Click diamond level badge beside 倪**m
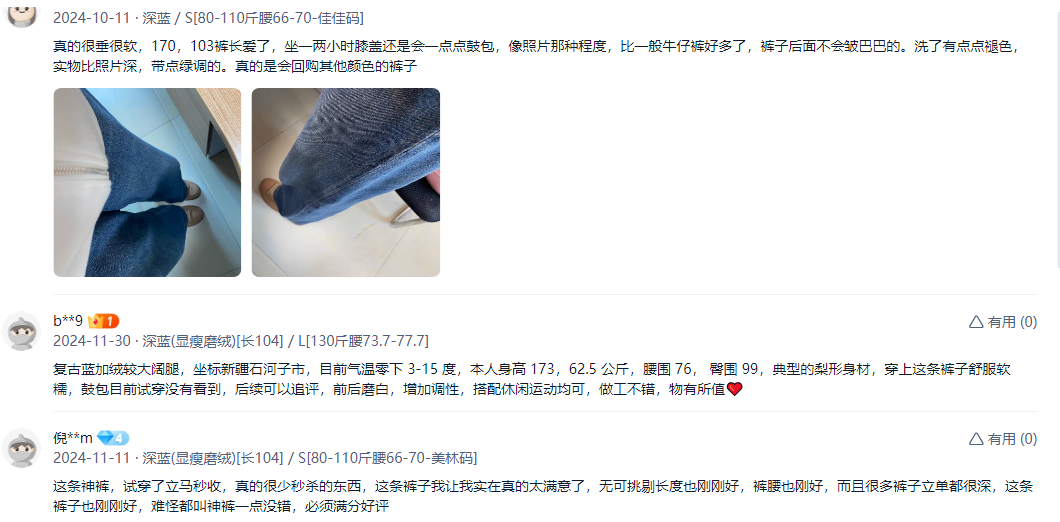The width and height of the screenshot is (1060, 522). pos(113,438)
